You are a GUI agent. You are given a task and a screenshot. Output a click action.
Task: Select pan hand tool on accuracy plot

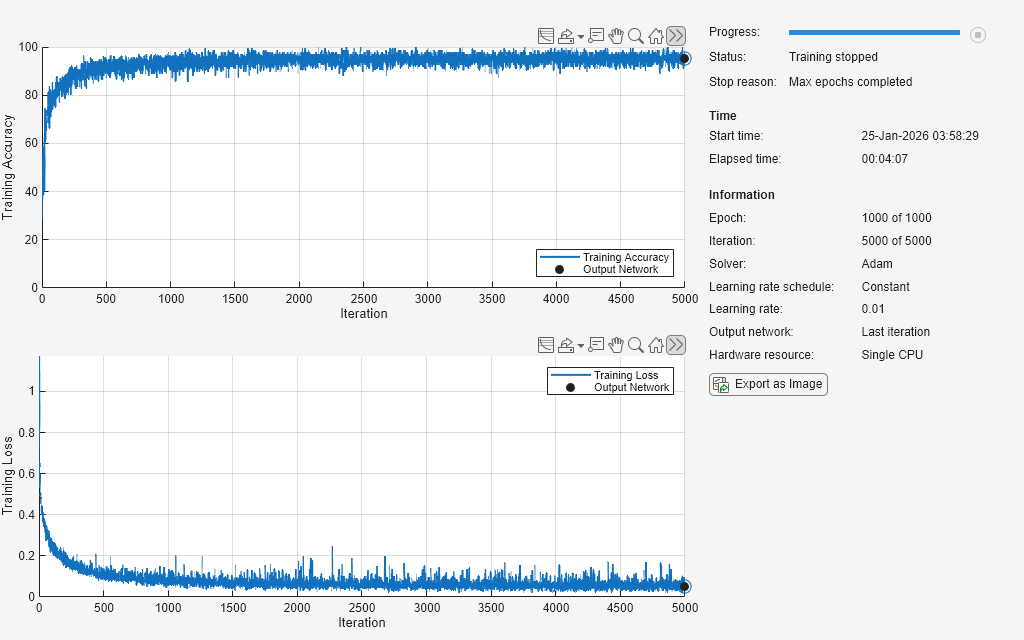tap(616, 36)
